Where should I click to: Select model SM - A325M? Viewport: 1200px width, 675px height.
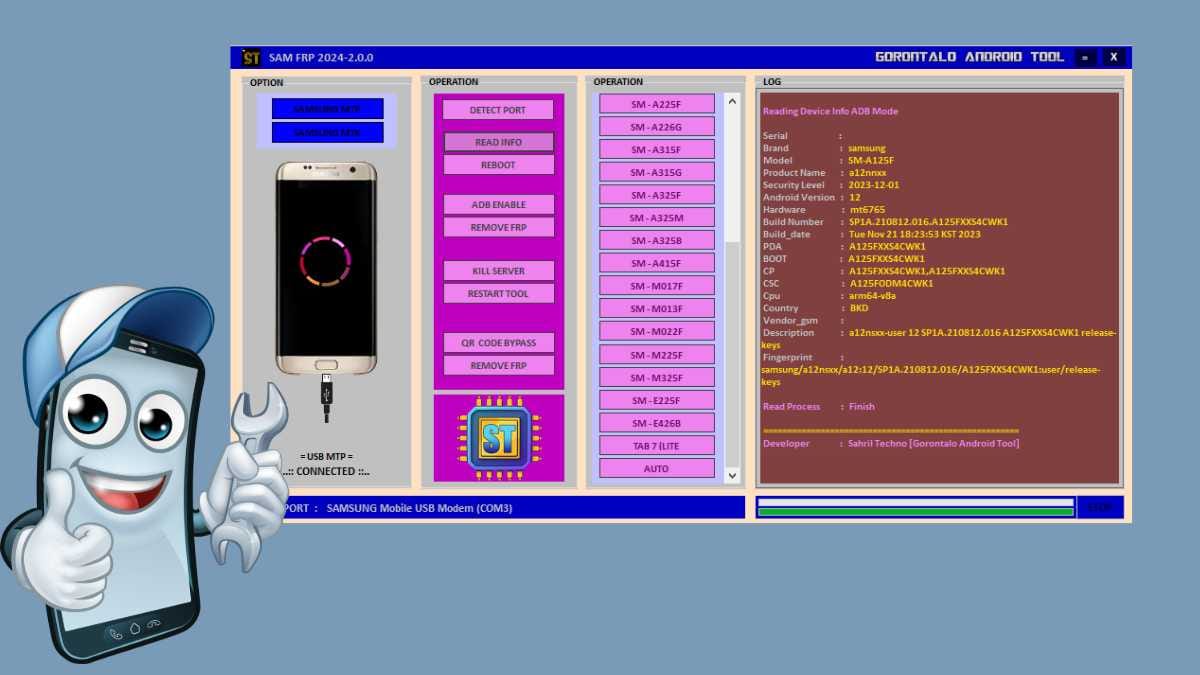[656, 218]
